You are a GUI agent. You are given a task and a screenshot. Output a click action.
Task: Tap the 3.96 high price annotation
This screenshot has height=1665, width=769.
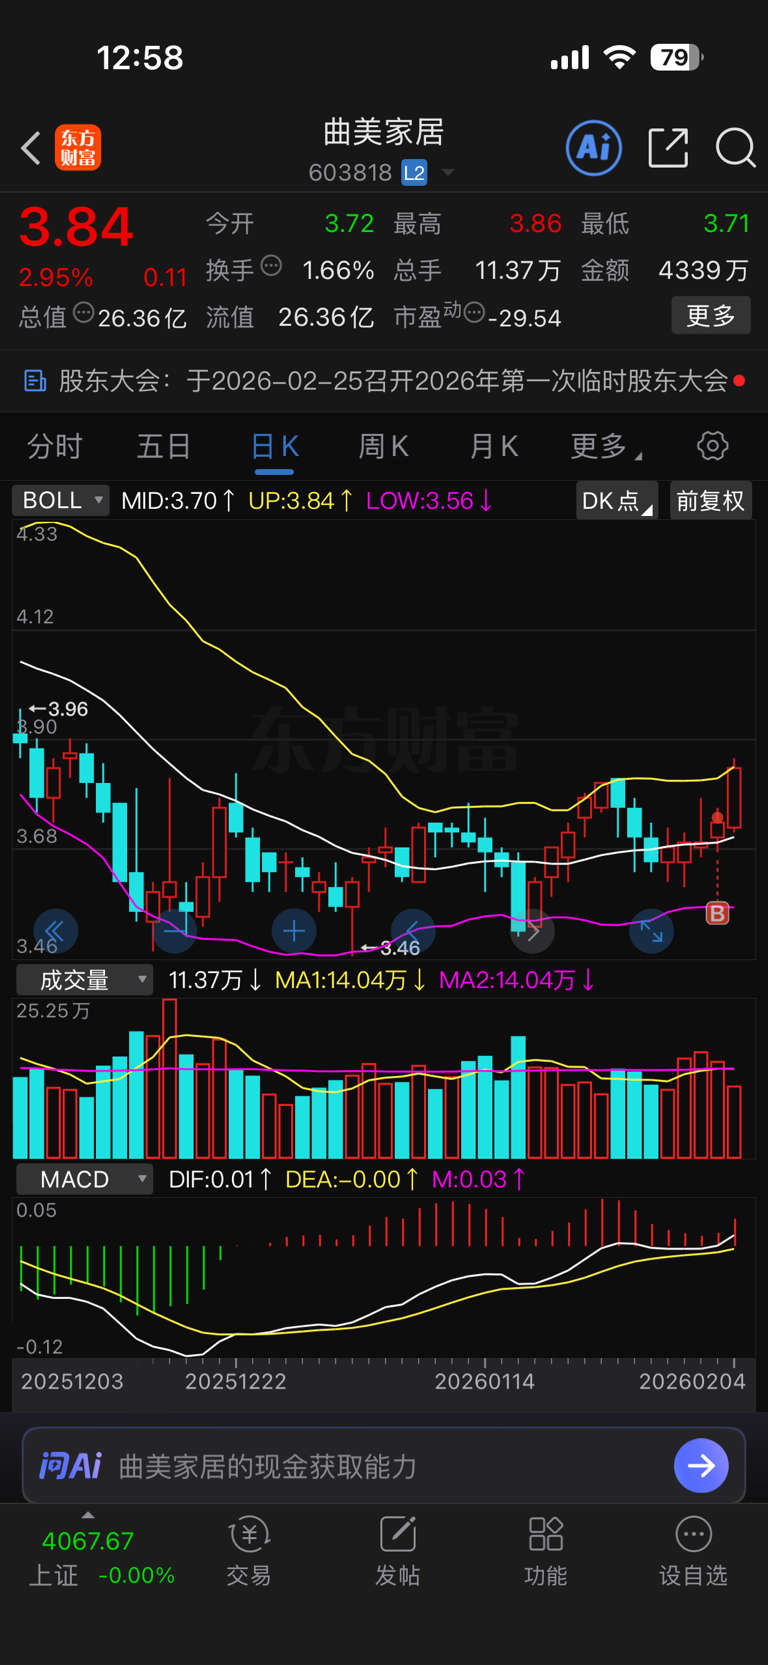(58, 709)
